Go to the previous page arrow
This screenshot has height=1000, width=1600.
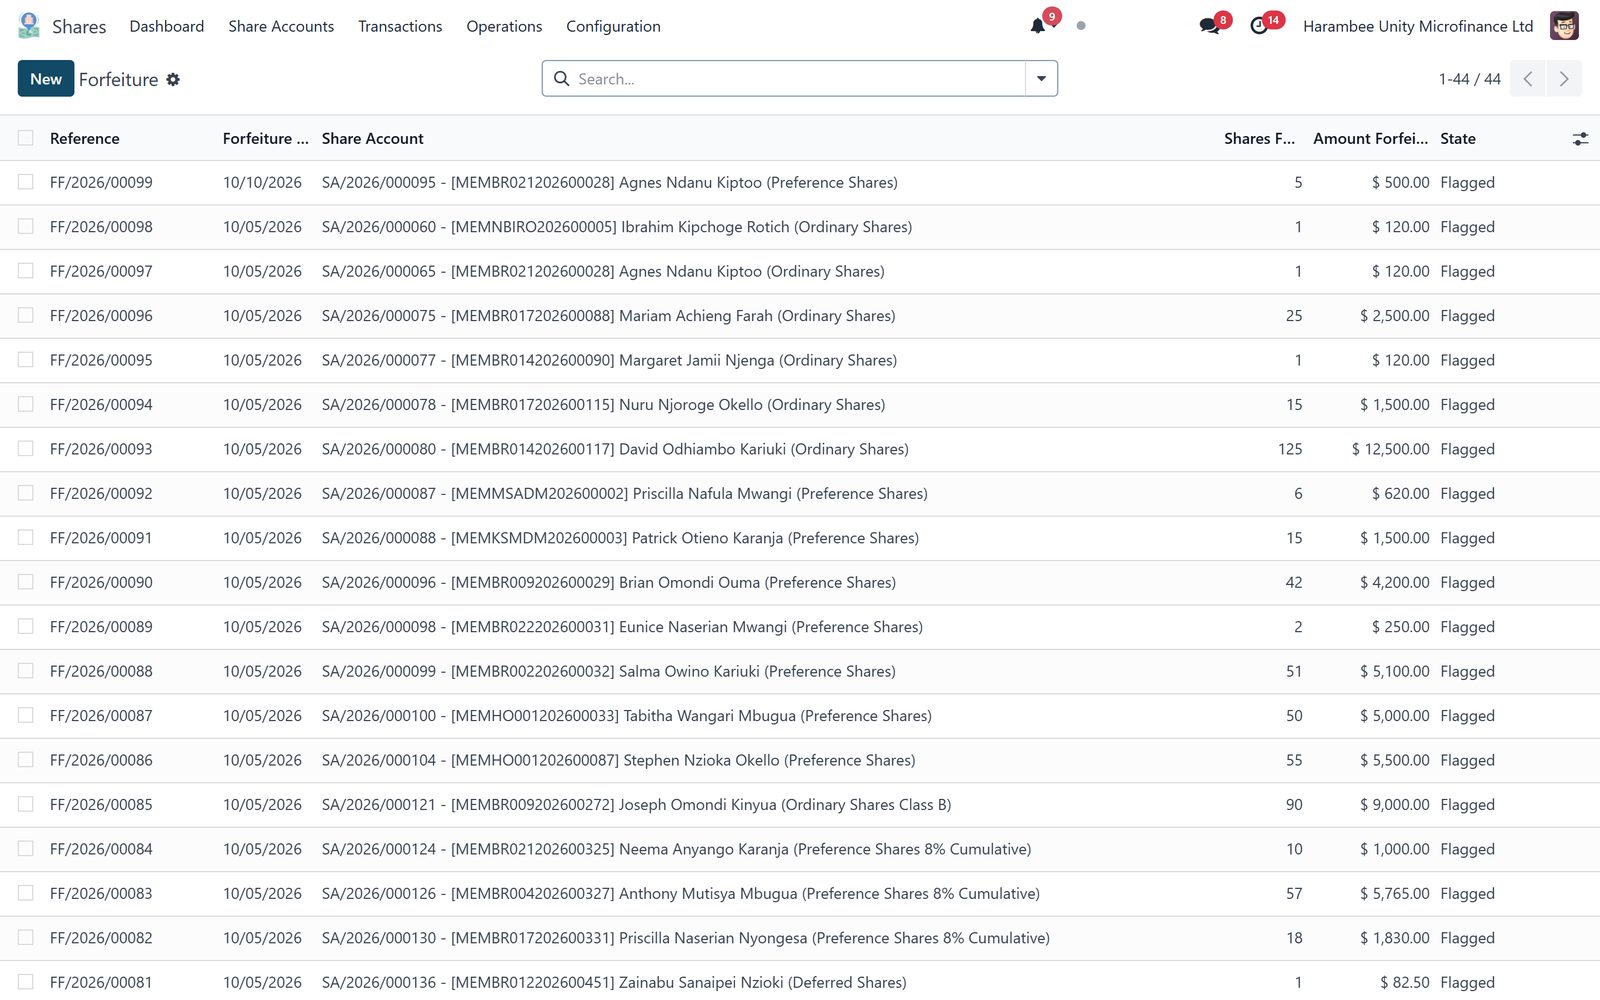tap(1528, 79)
